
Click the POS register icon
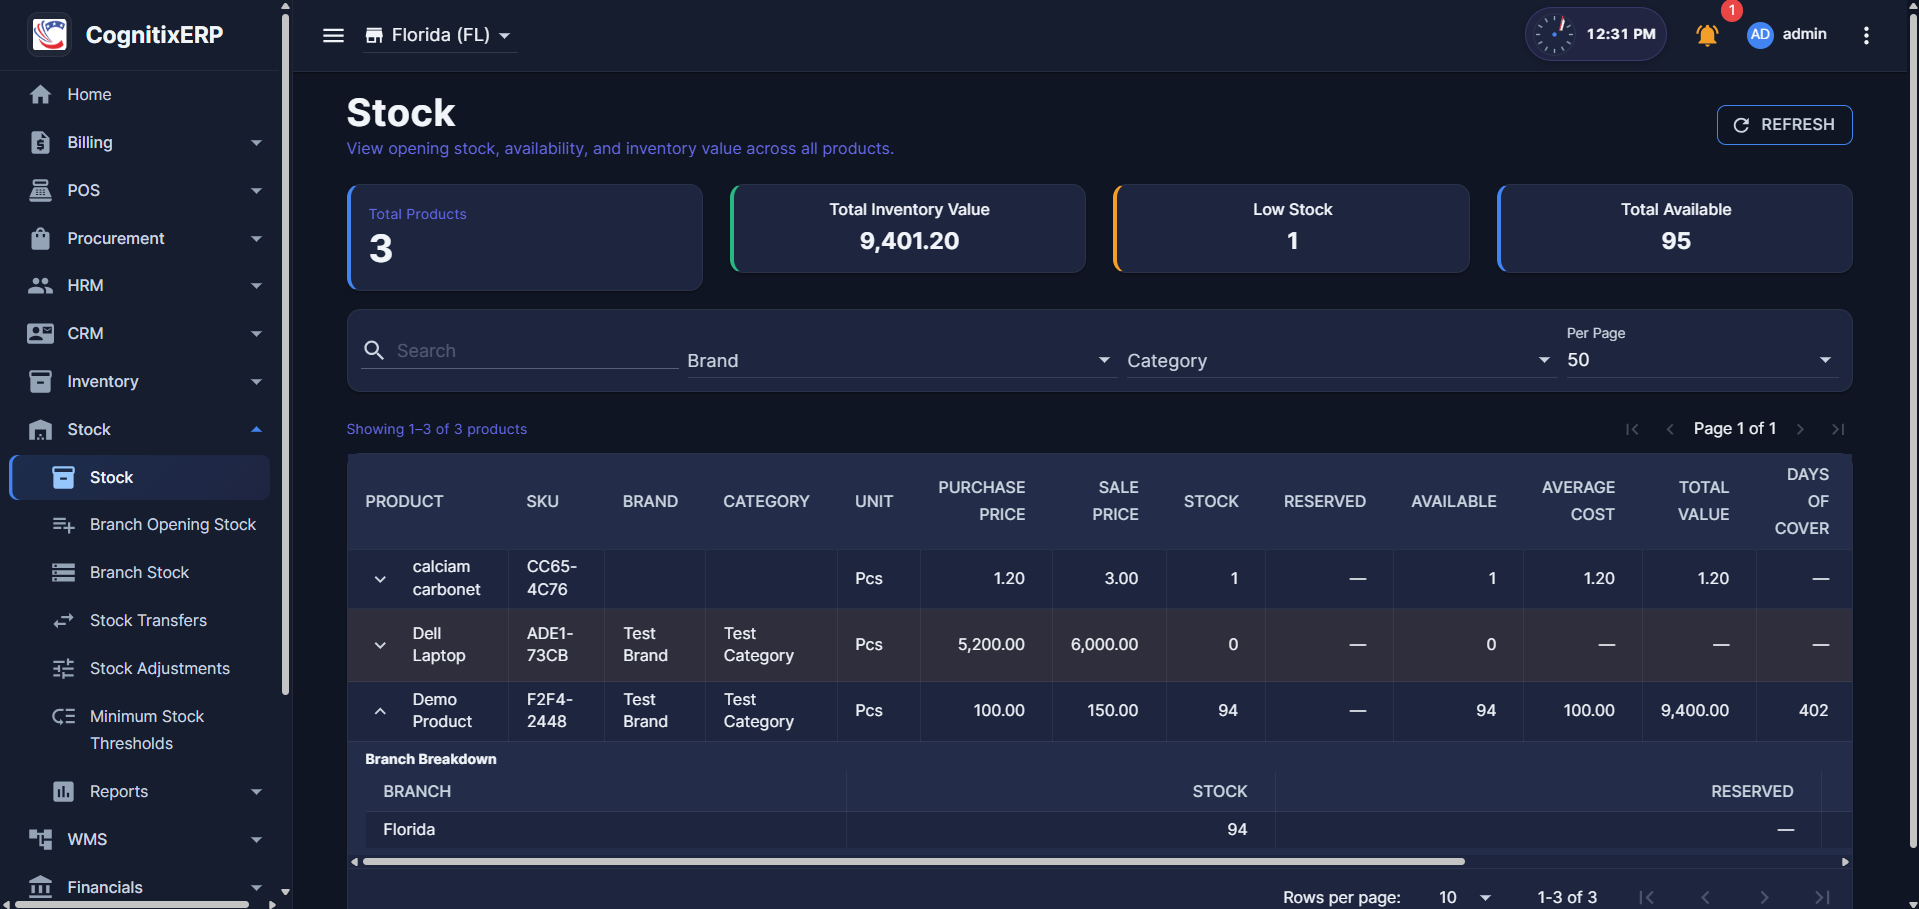[40, 190]
